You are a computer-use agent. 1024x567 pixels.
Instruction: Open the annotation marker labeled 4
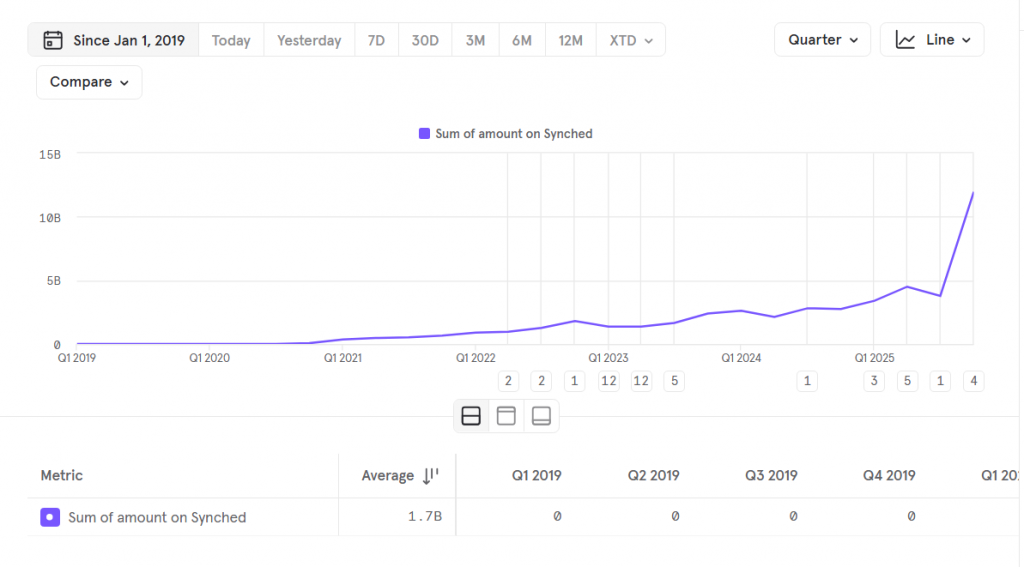[973, 380]
